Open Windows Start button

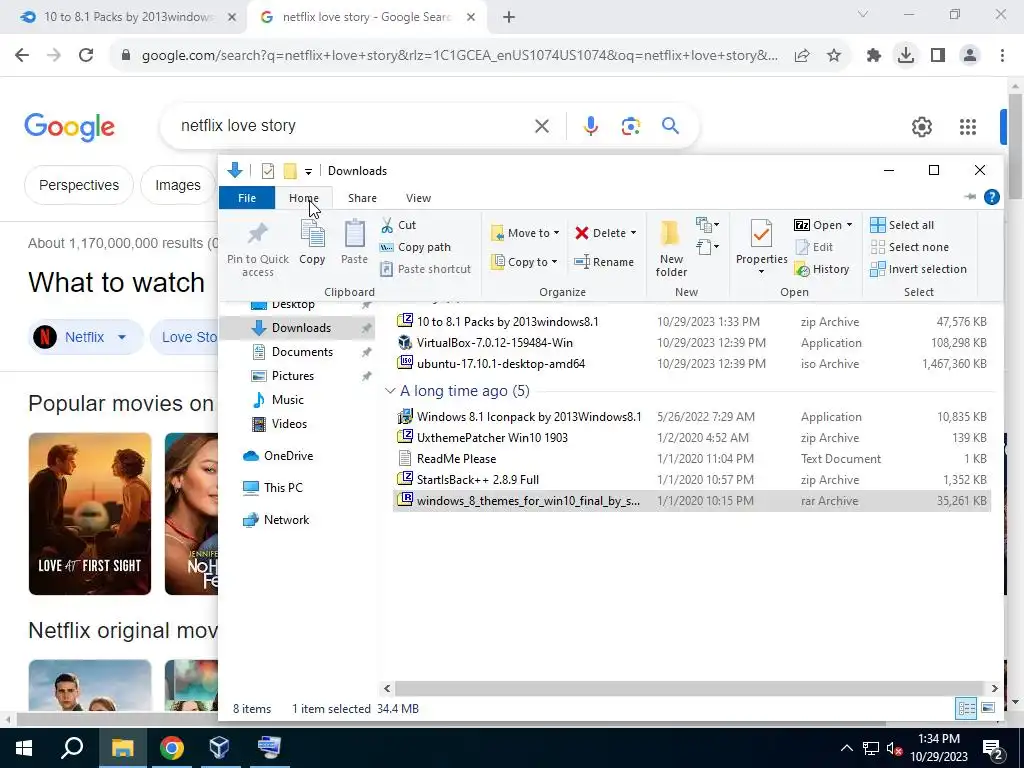(x=24, y=748)
